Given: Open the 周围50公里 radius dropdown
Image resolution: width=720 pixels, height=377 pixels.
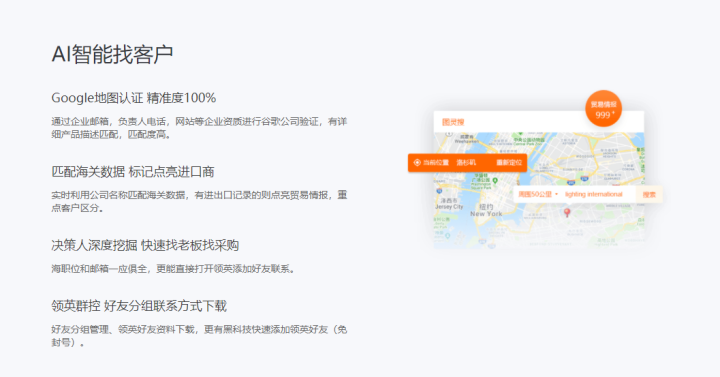Looking at the screenshot, I should click(x=538, y=194).
